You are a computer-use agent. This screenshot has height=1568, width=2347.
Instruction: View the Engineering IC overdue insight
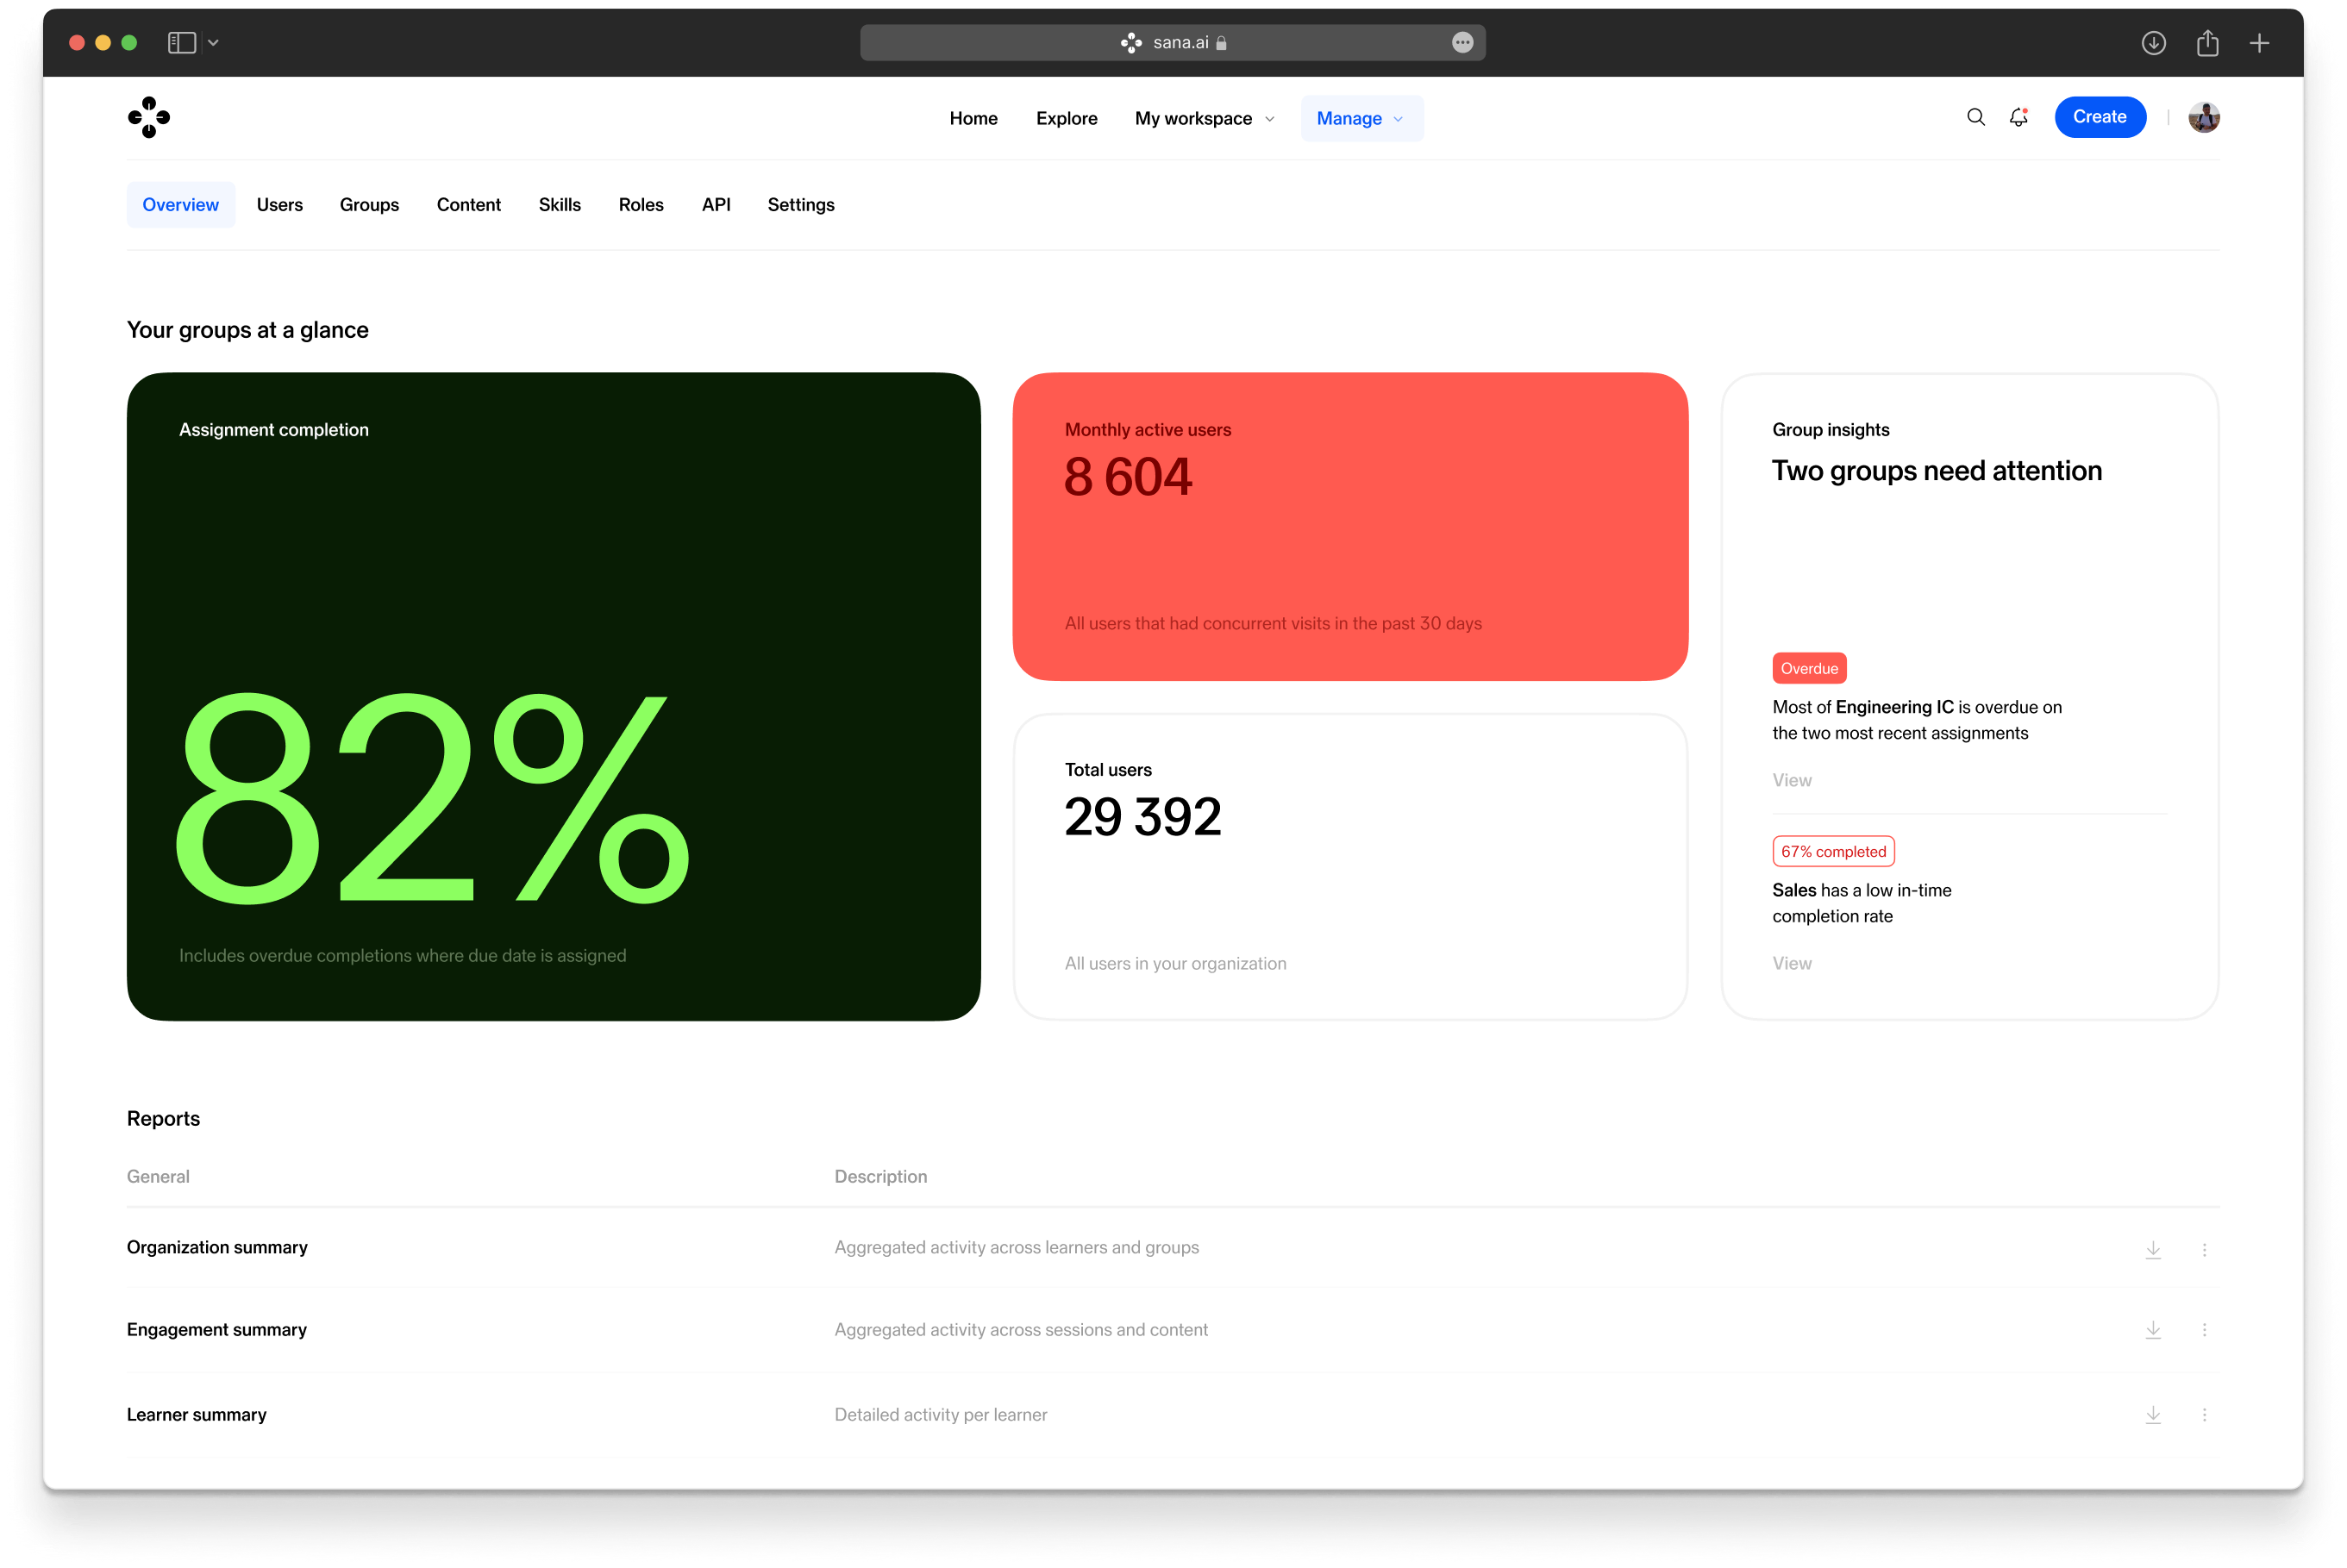[1791, 780]
